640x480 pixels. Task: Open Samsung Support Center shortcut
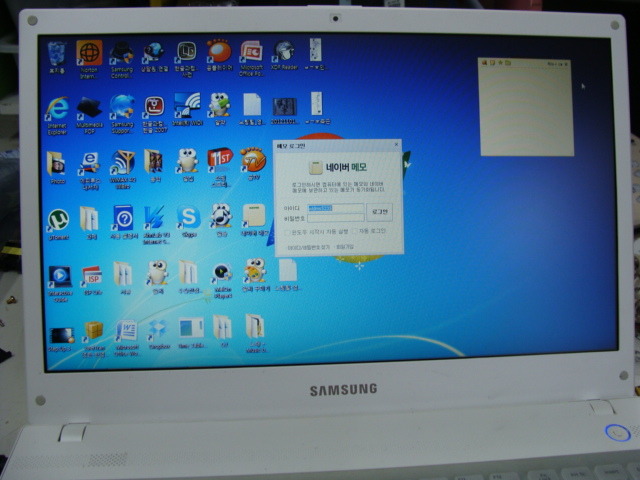(x=122, y=114)
